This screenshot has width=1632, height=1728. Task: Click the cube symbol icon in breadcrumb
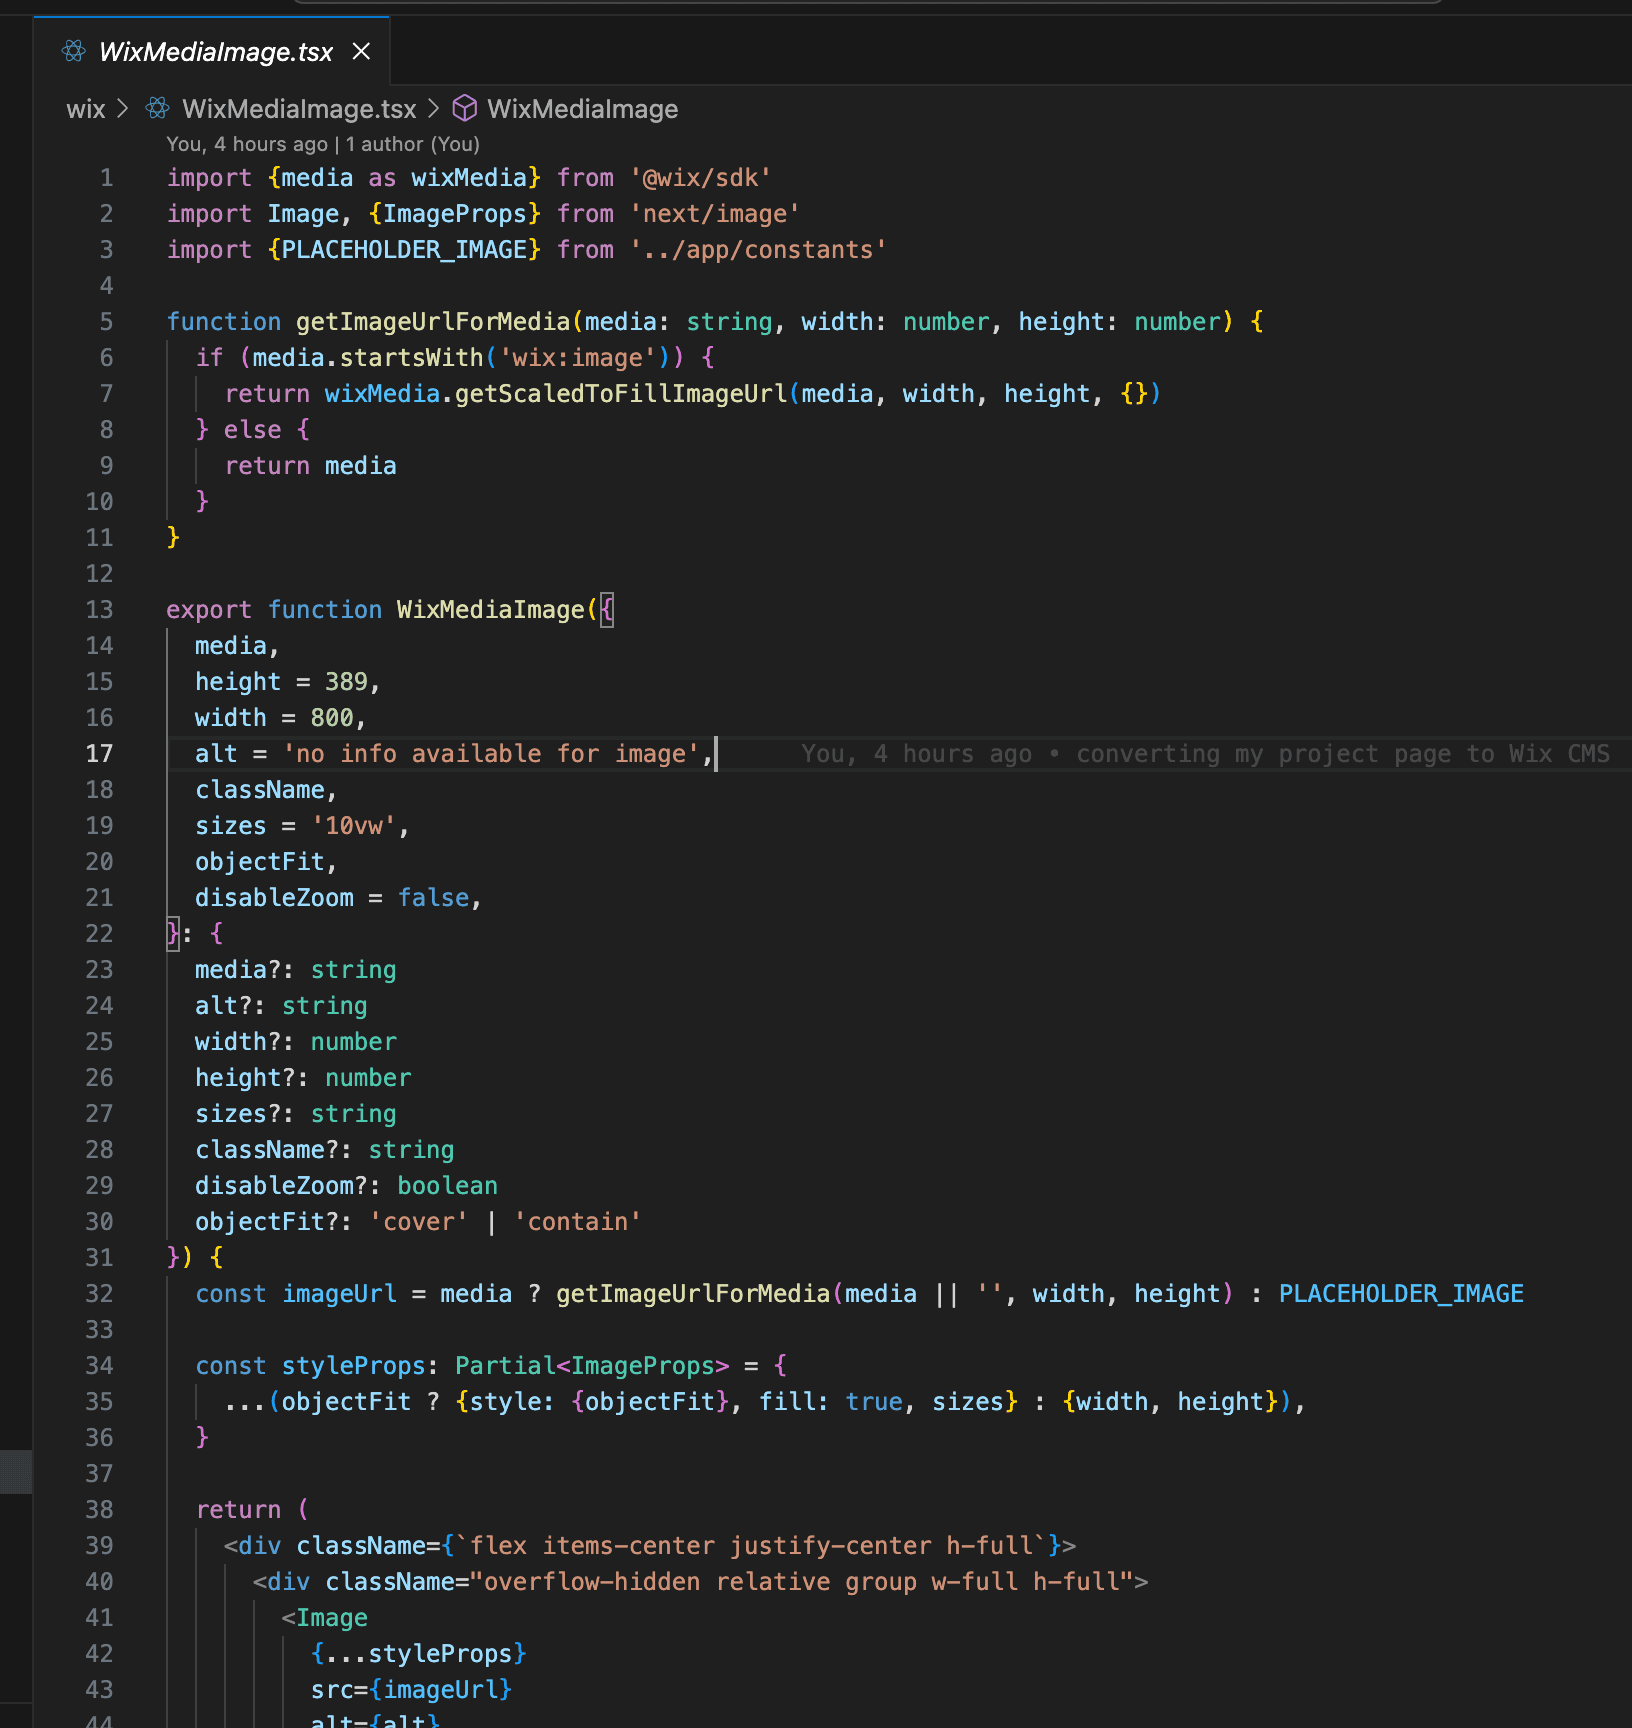tap(465, 108)
